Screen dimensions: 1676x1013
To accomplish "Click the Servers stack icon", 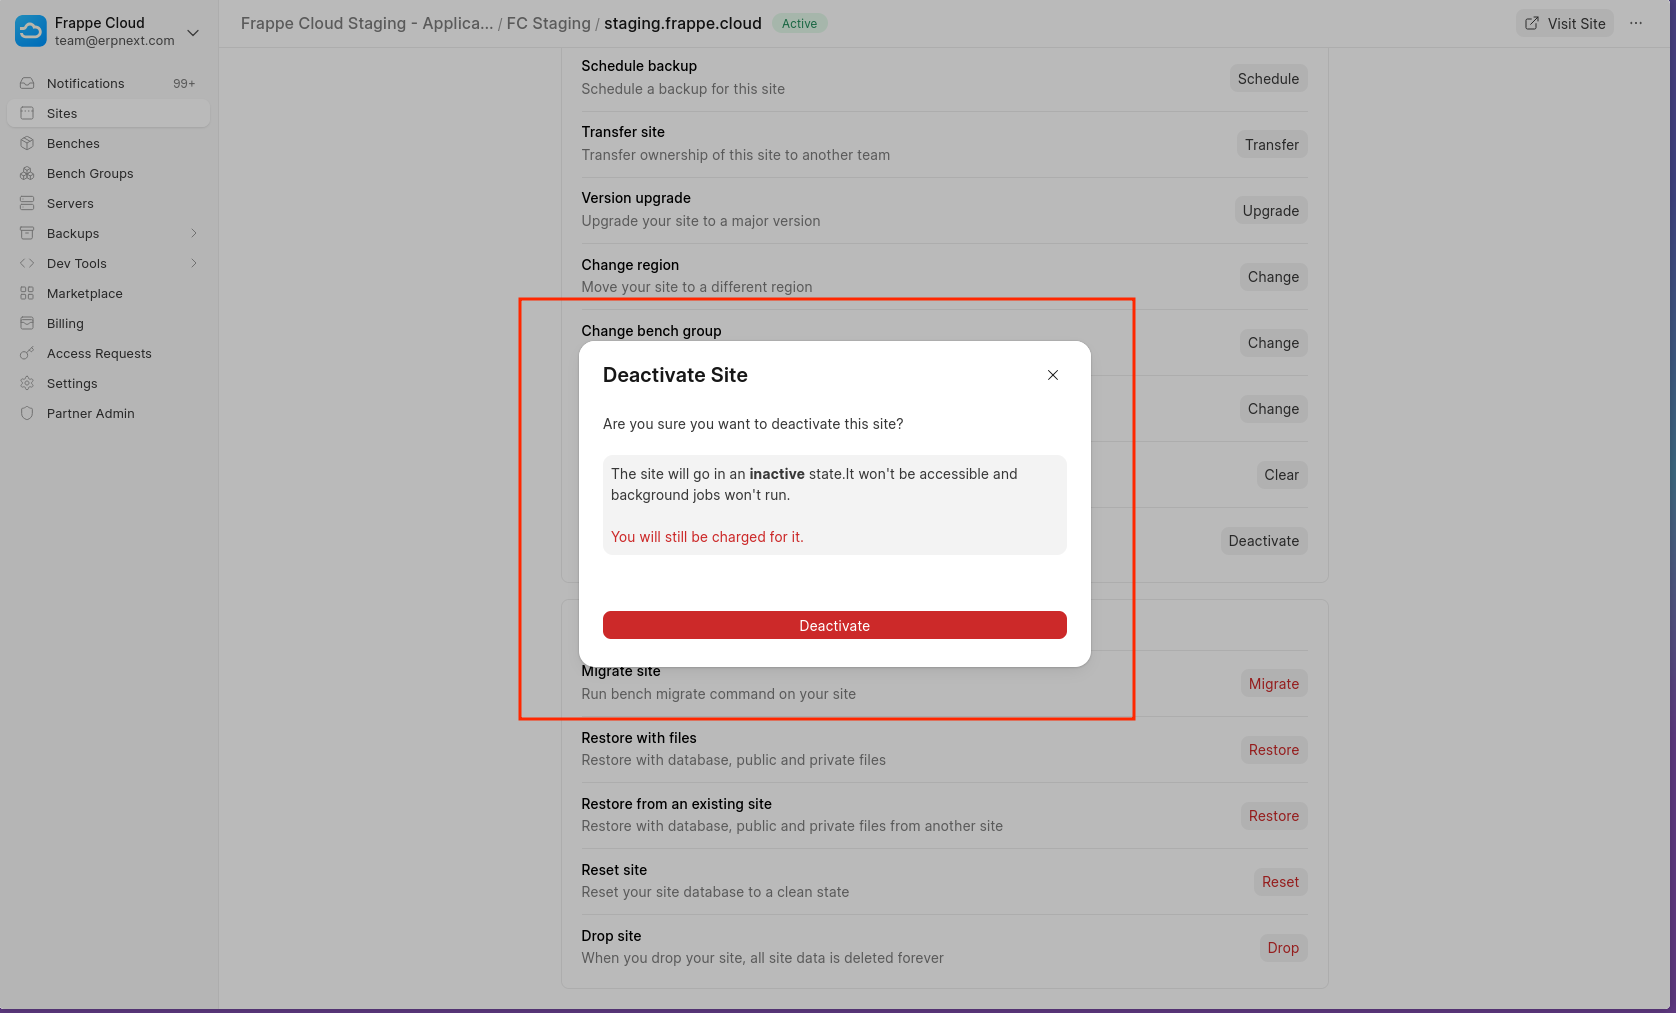I will (x=27, y=204).
